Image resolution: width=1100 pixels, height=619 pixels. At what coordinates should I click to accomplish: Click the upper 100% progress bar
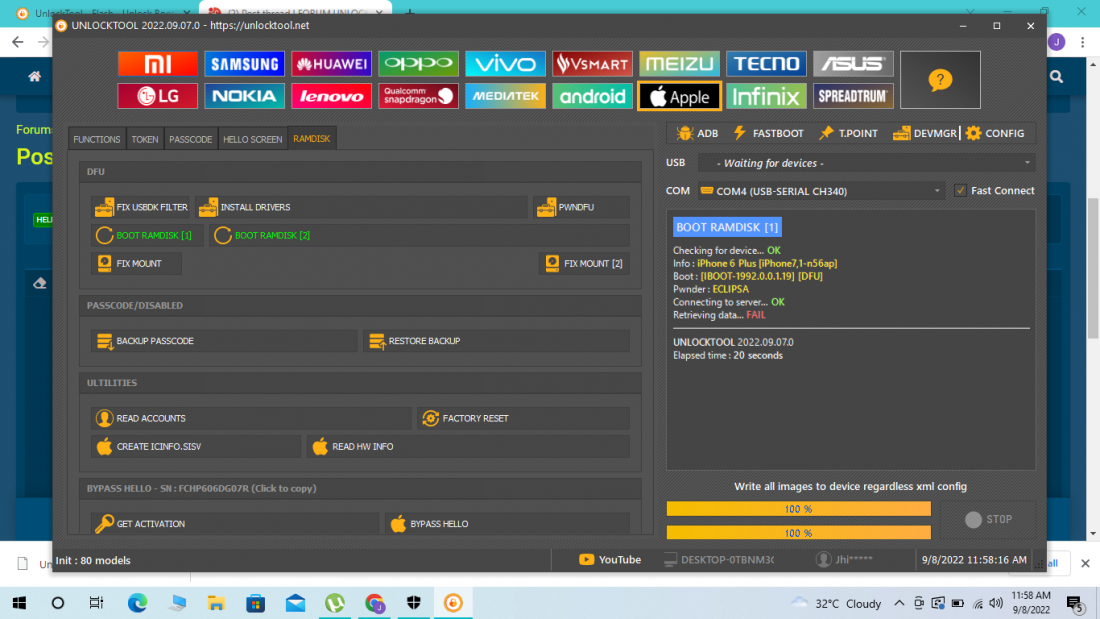798,509
